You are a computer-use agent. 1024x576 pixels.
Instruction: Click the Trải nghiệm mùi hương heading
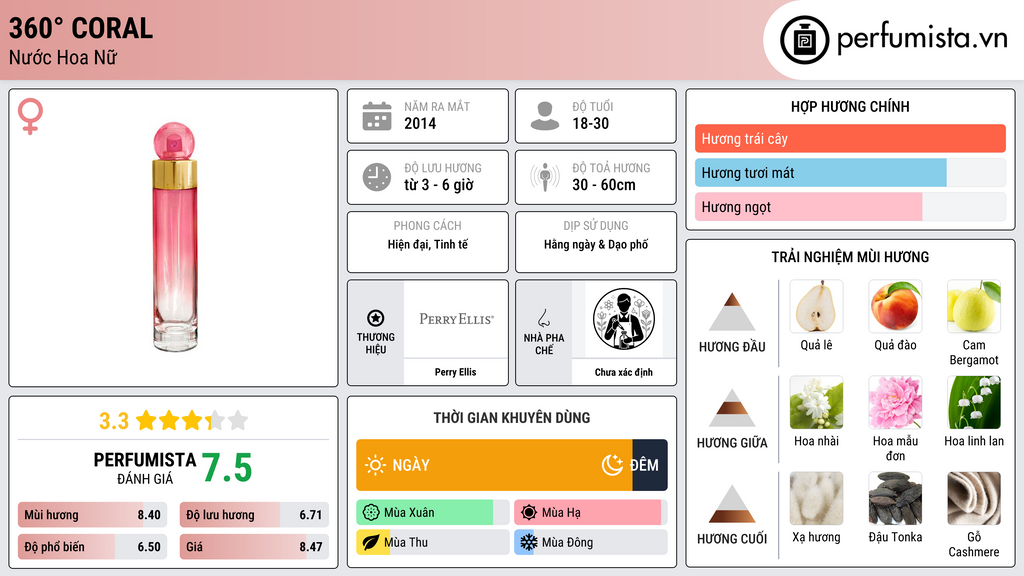click(x=850, y=257)
